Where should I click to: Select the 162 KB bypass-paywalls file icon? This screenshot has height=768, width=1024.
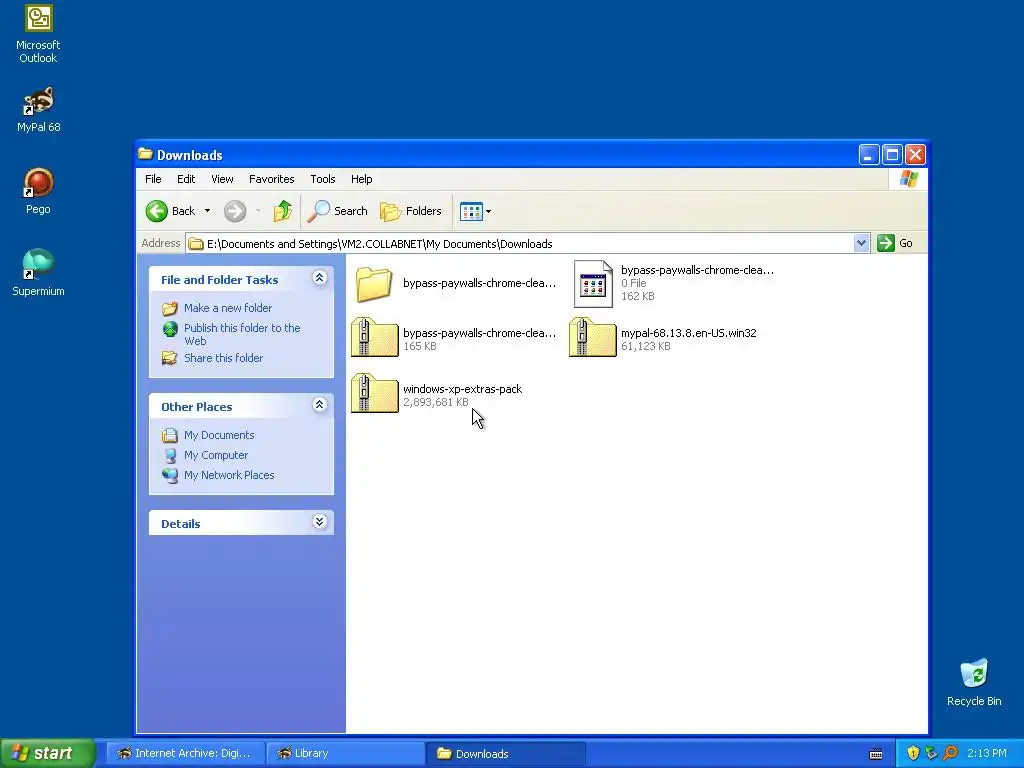[x=593, y=283]
